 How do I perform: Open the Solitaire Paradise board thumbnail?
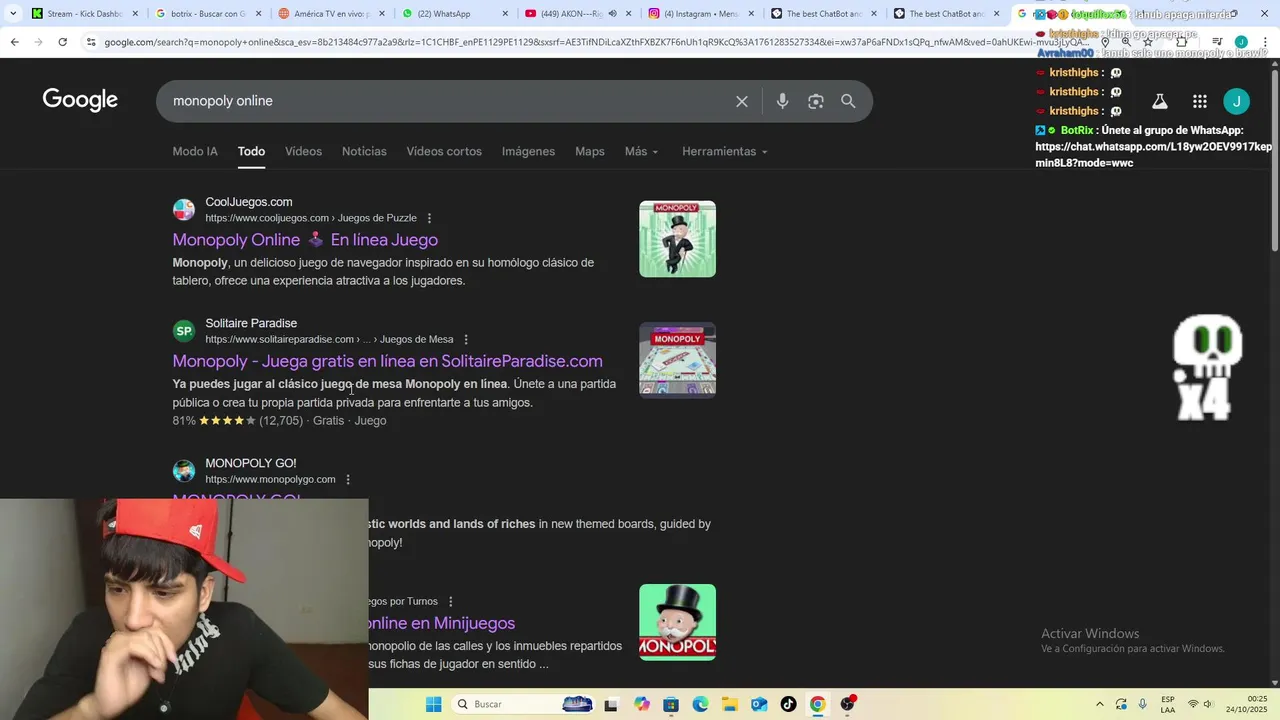pos(678,360)
